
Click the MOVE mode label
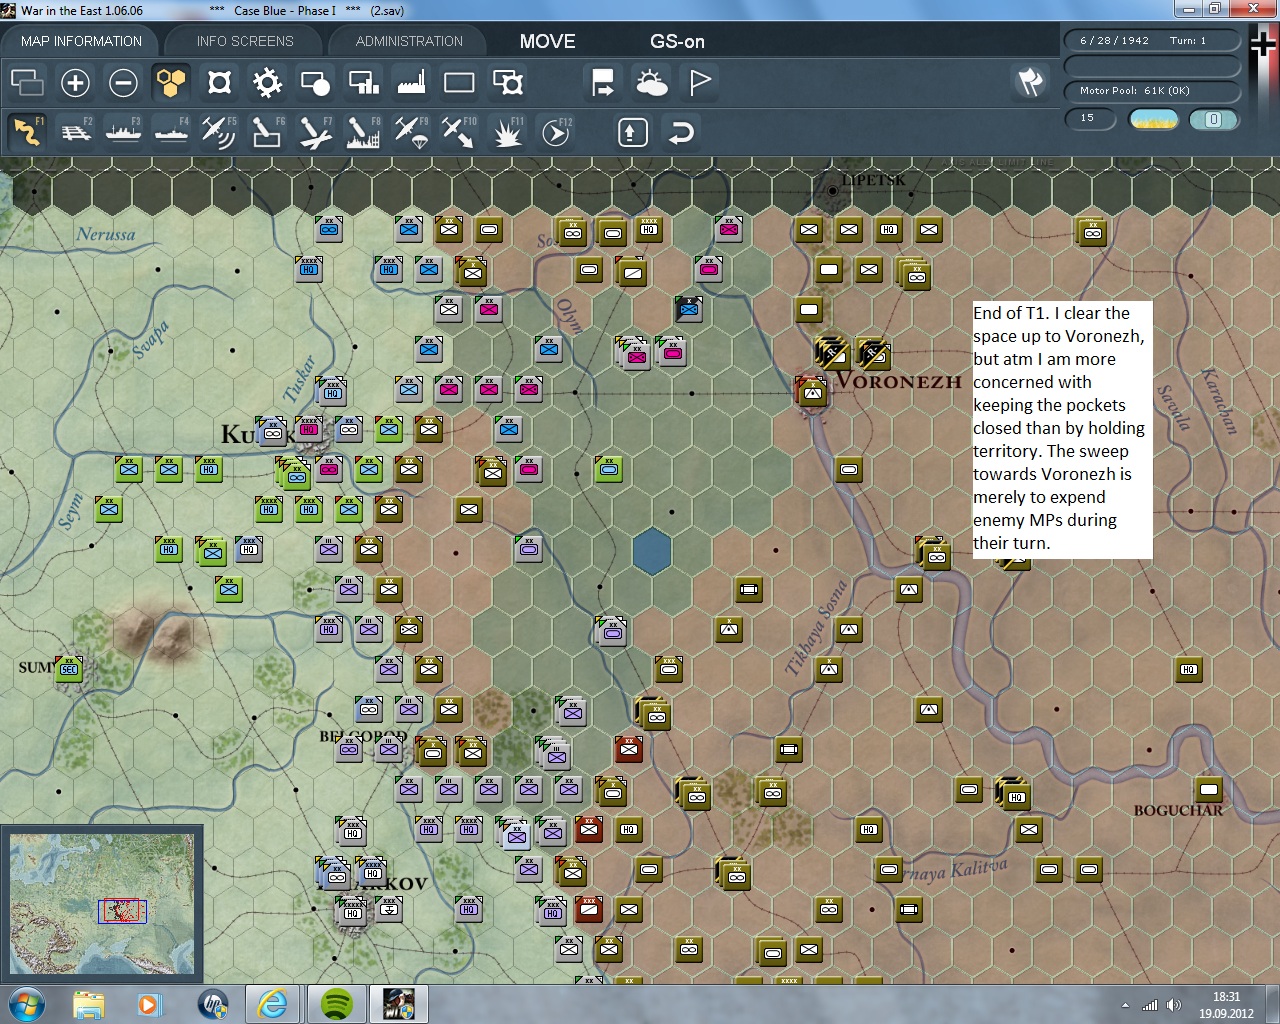point(548,41)
